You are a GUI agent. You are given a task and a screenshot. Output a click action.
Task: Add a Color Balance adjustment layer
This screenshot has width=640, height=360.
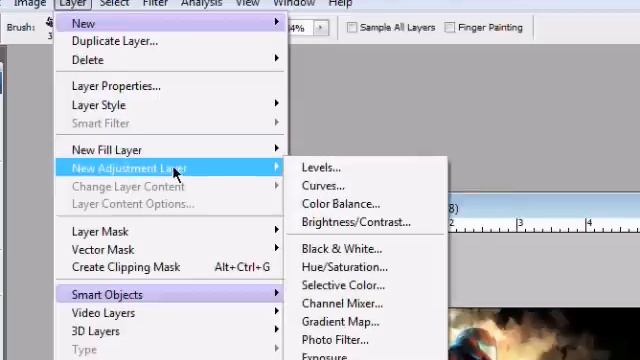366,204
